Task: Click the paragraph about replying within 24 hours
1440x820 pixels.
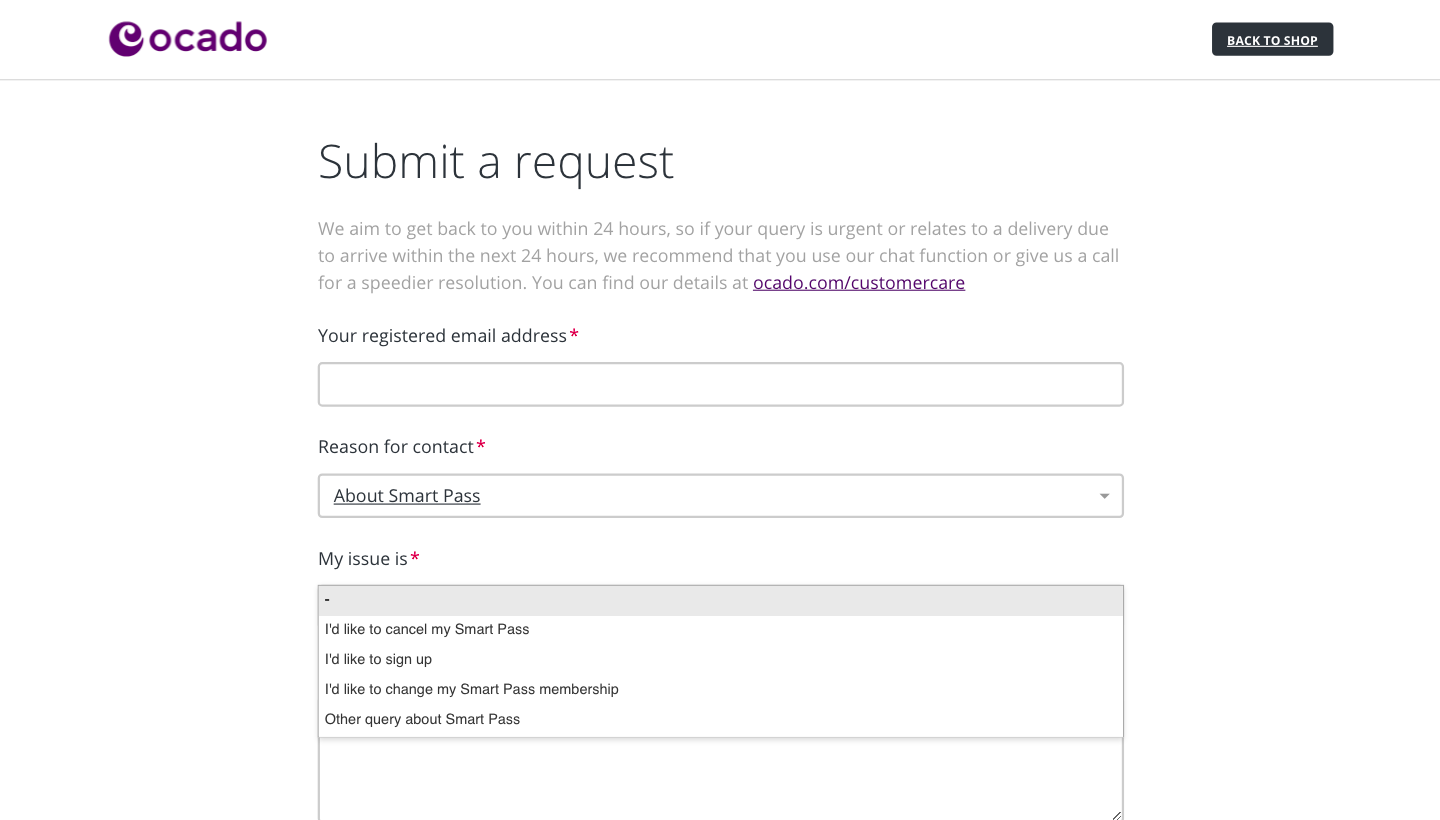Action: pyautogui.click(x=719, y=255)
